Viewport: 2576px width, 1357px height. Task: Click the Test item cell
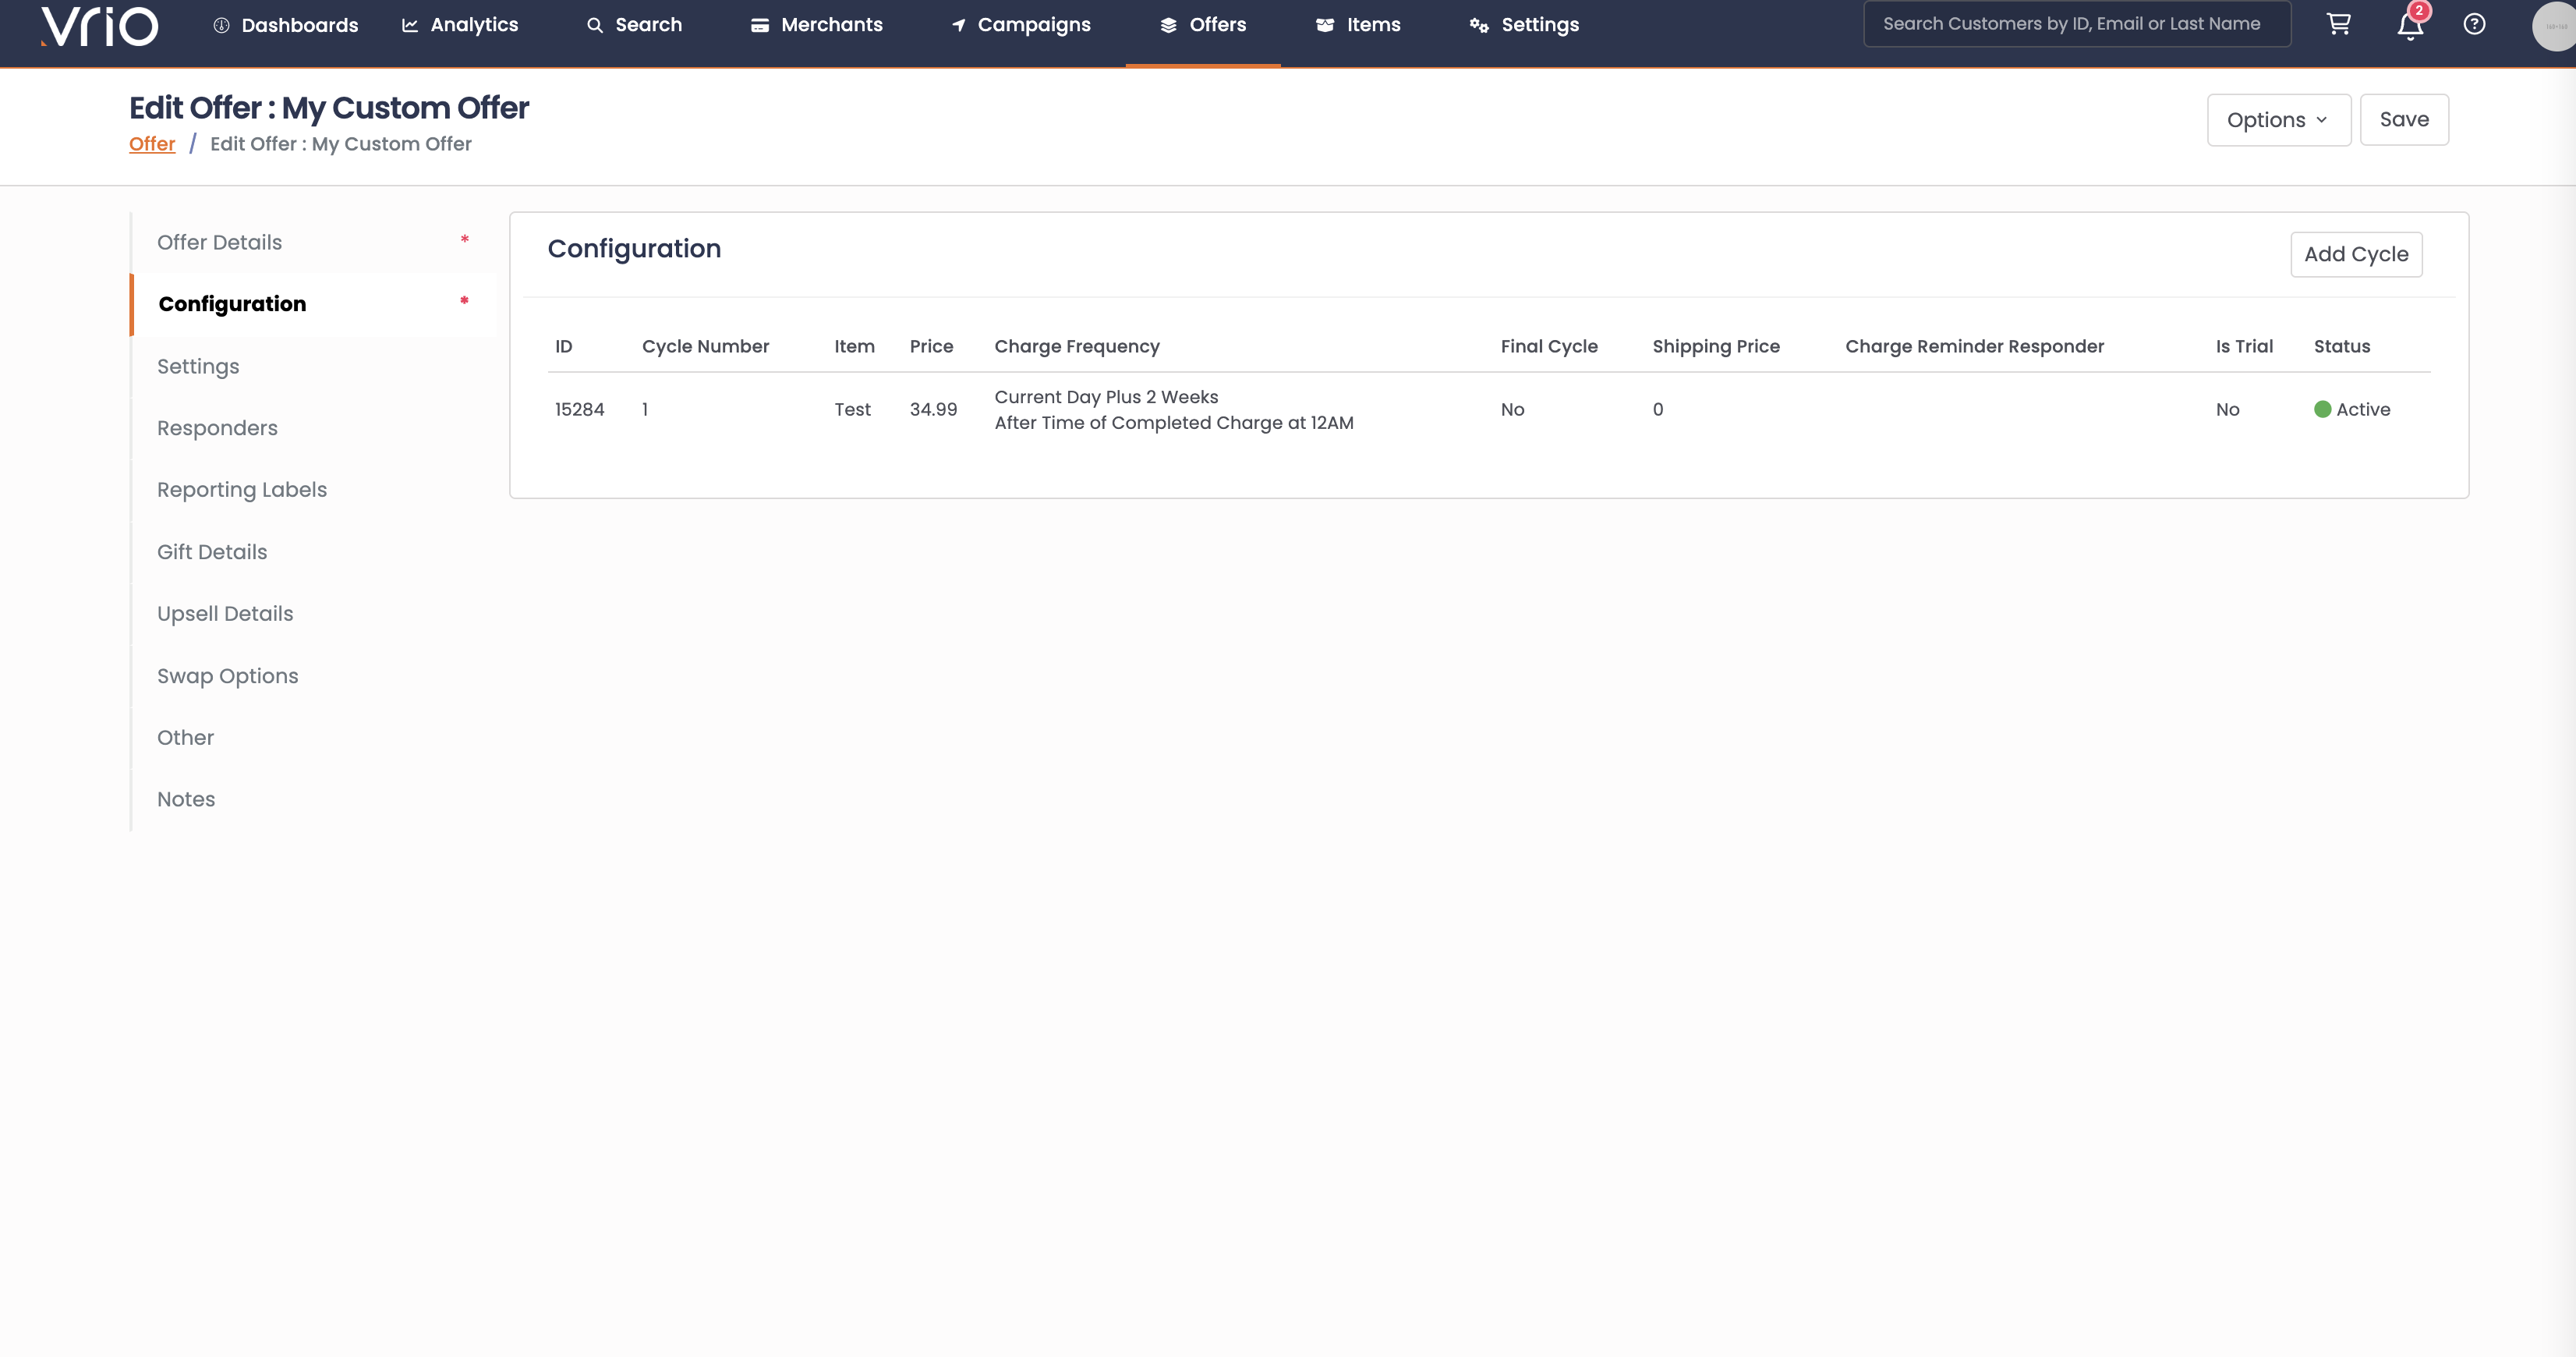point(852,410)
